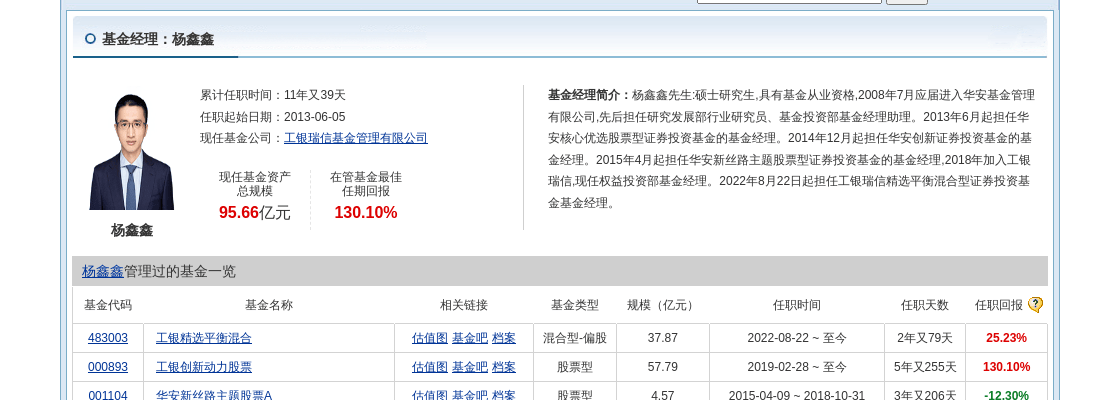Click the 任职回报 column header text
Image resolution: width=1120 pixels, height=400 pixels.
(x=999, y=305)
